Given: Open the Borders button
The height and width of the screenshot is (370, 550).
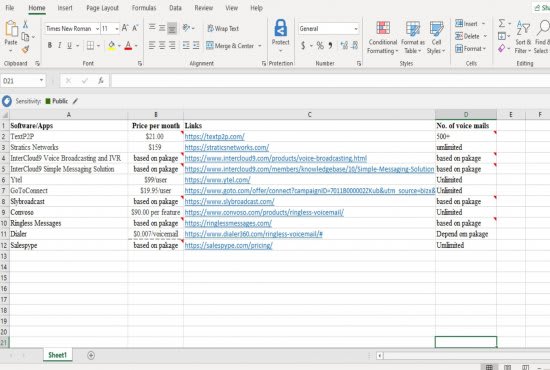Looking at the screenshot, I should coord(90,45).
